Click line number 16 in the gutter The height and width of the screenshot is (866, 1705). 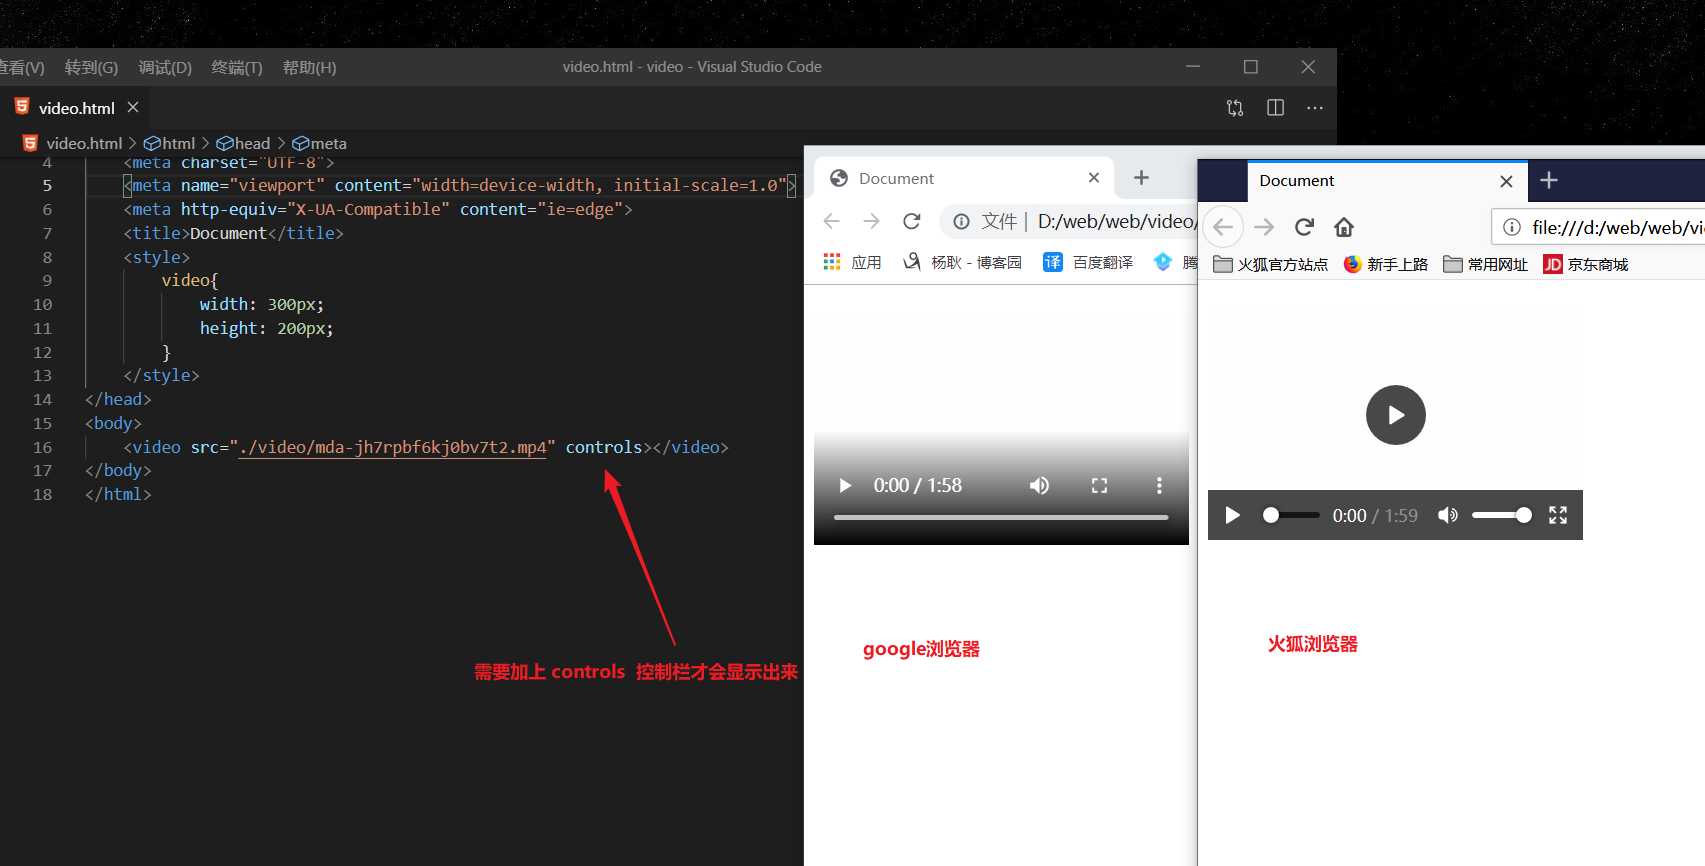42,447
